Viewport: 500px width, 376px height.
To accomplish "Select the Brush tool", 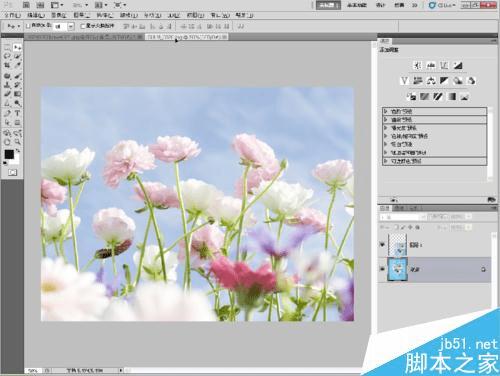I will [17, 76].
